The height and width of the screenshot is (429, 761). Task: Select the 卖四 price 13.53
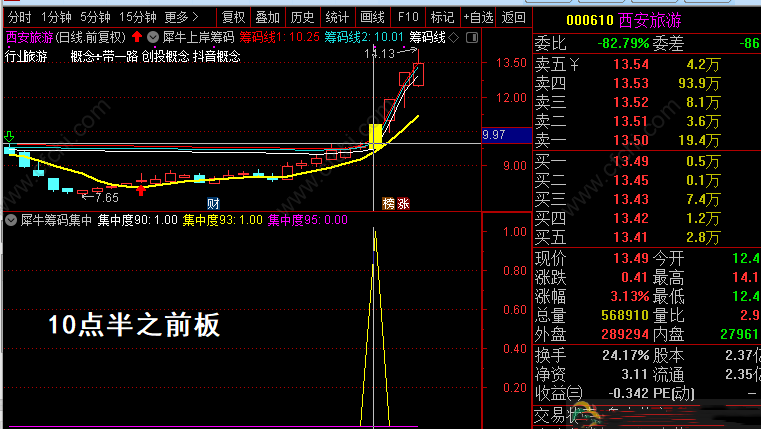(x=630, y=83)
